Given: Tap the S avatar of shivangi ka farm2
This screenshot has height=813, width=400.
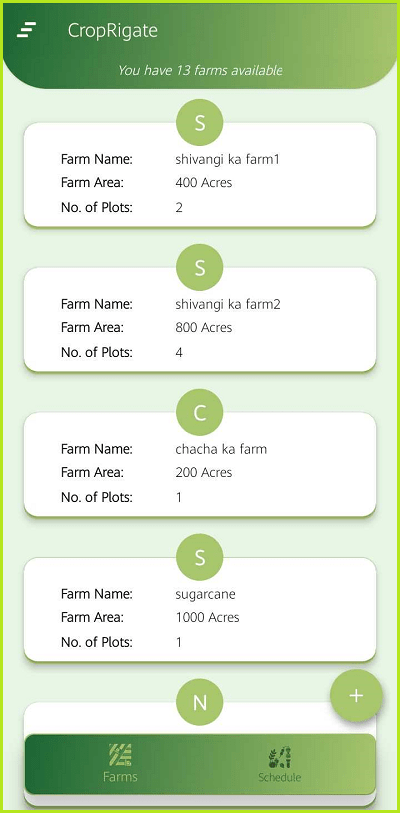Looking at the screenshot, I should click(200, 268).
